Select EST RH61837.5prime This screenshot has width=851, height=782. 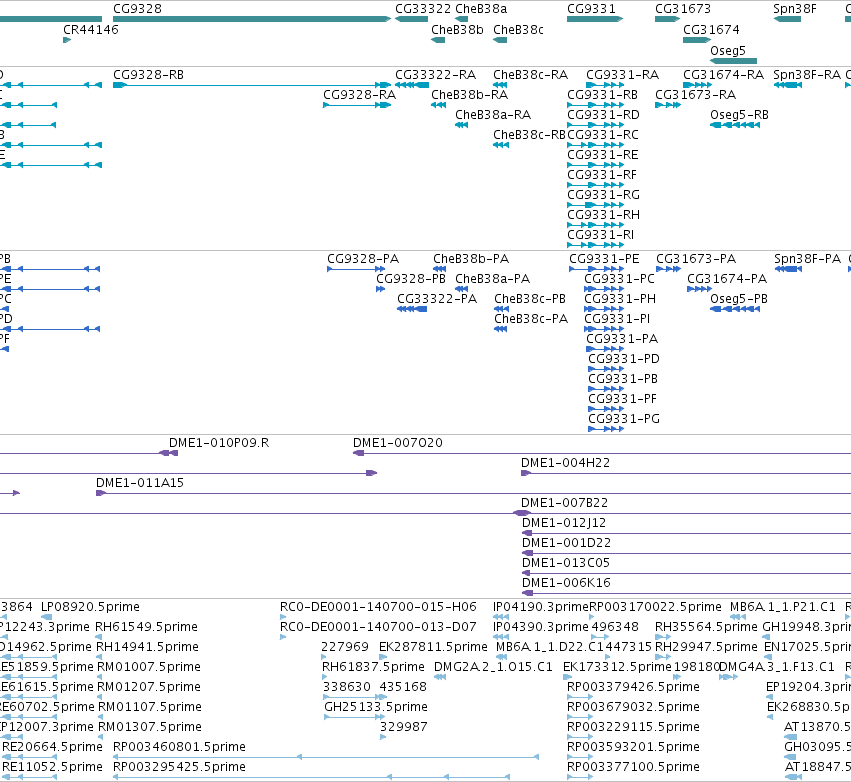click(325, 677)
